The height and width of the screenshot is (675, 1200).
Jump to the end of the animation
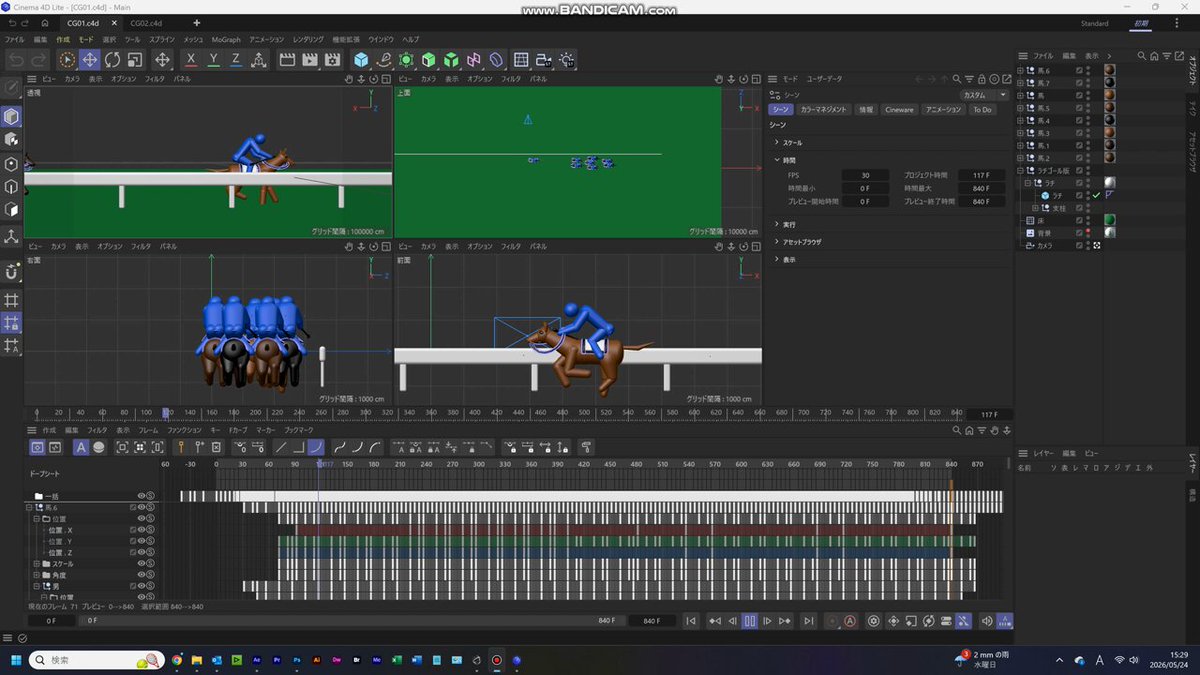[x=808, y=621]
